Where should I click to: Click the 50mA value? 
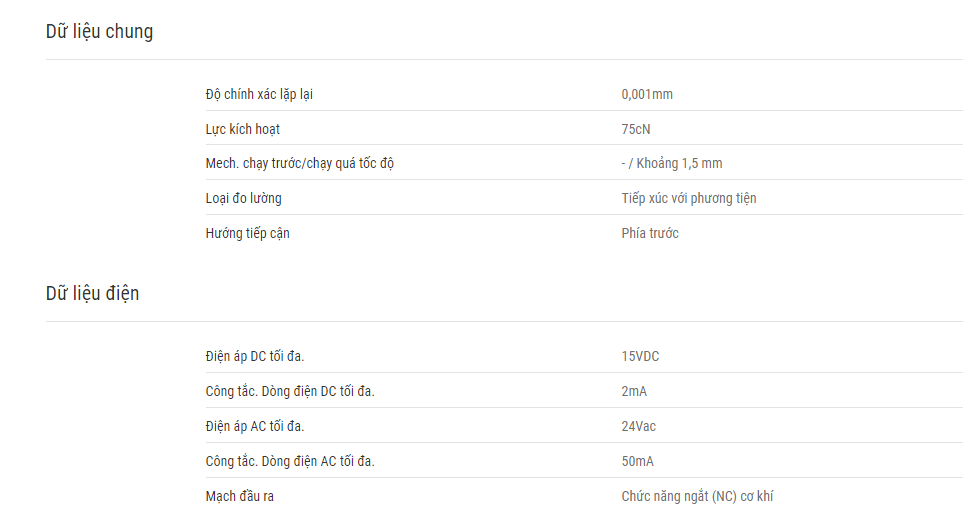coord(637,461)
